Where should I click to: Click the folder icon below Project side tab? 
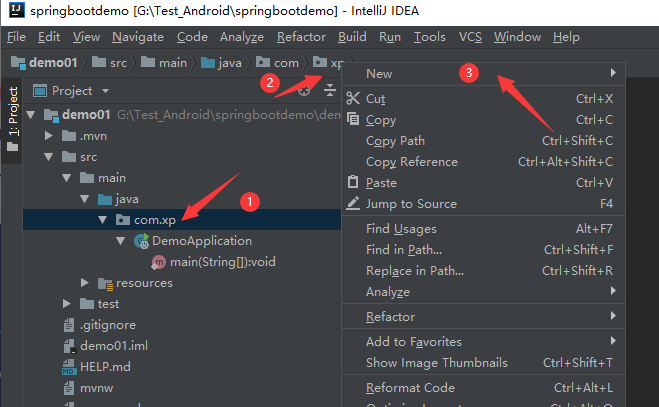13,147
